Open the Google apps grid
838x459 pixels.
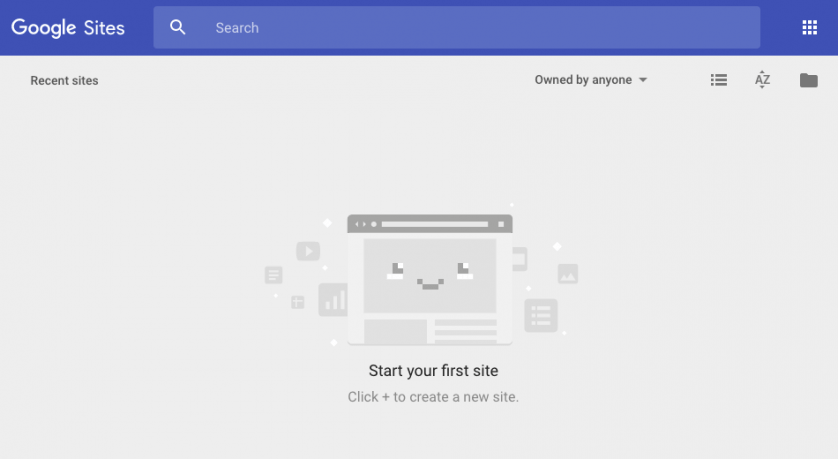click(x=809, y=27)
